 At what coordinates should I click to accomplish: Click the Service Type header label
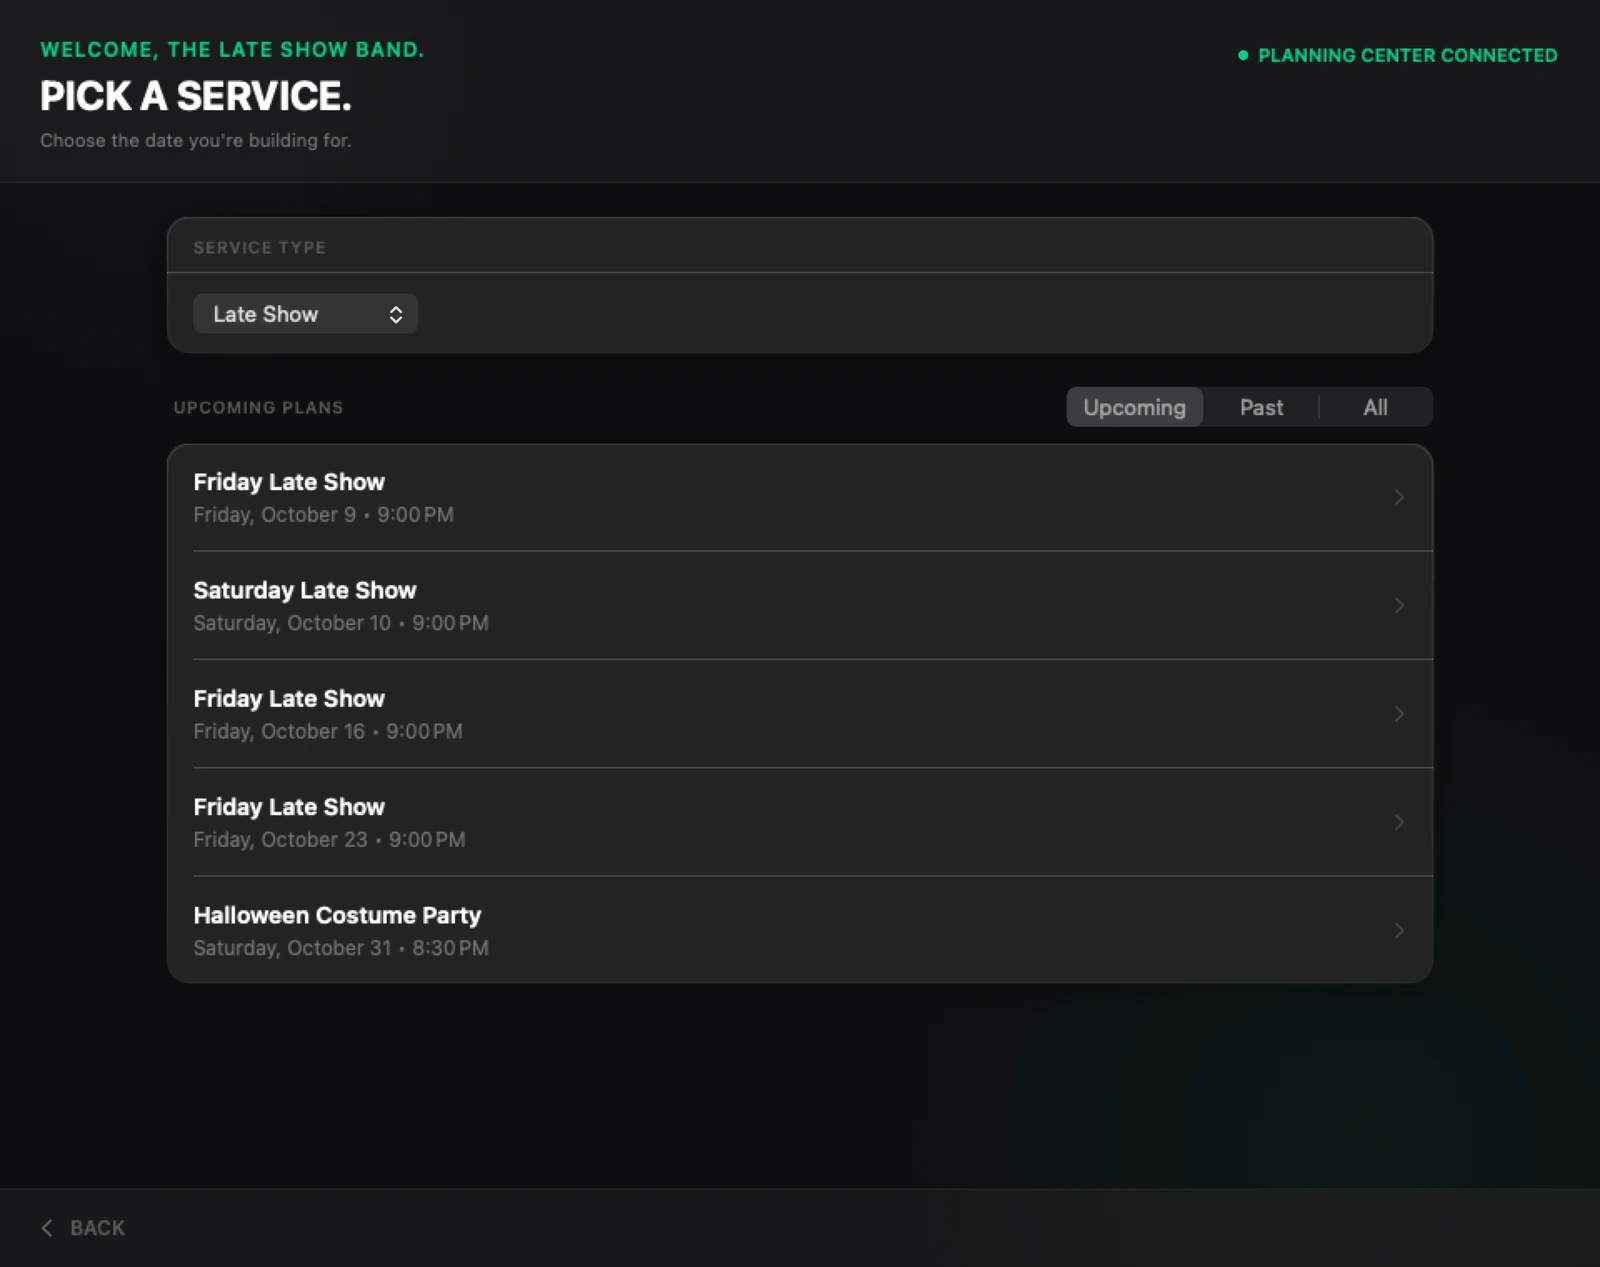coord(259,247)
